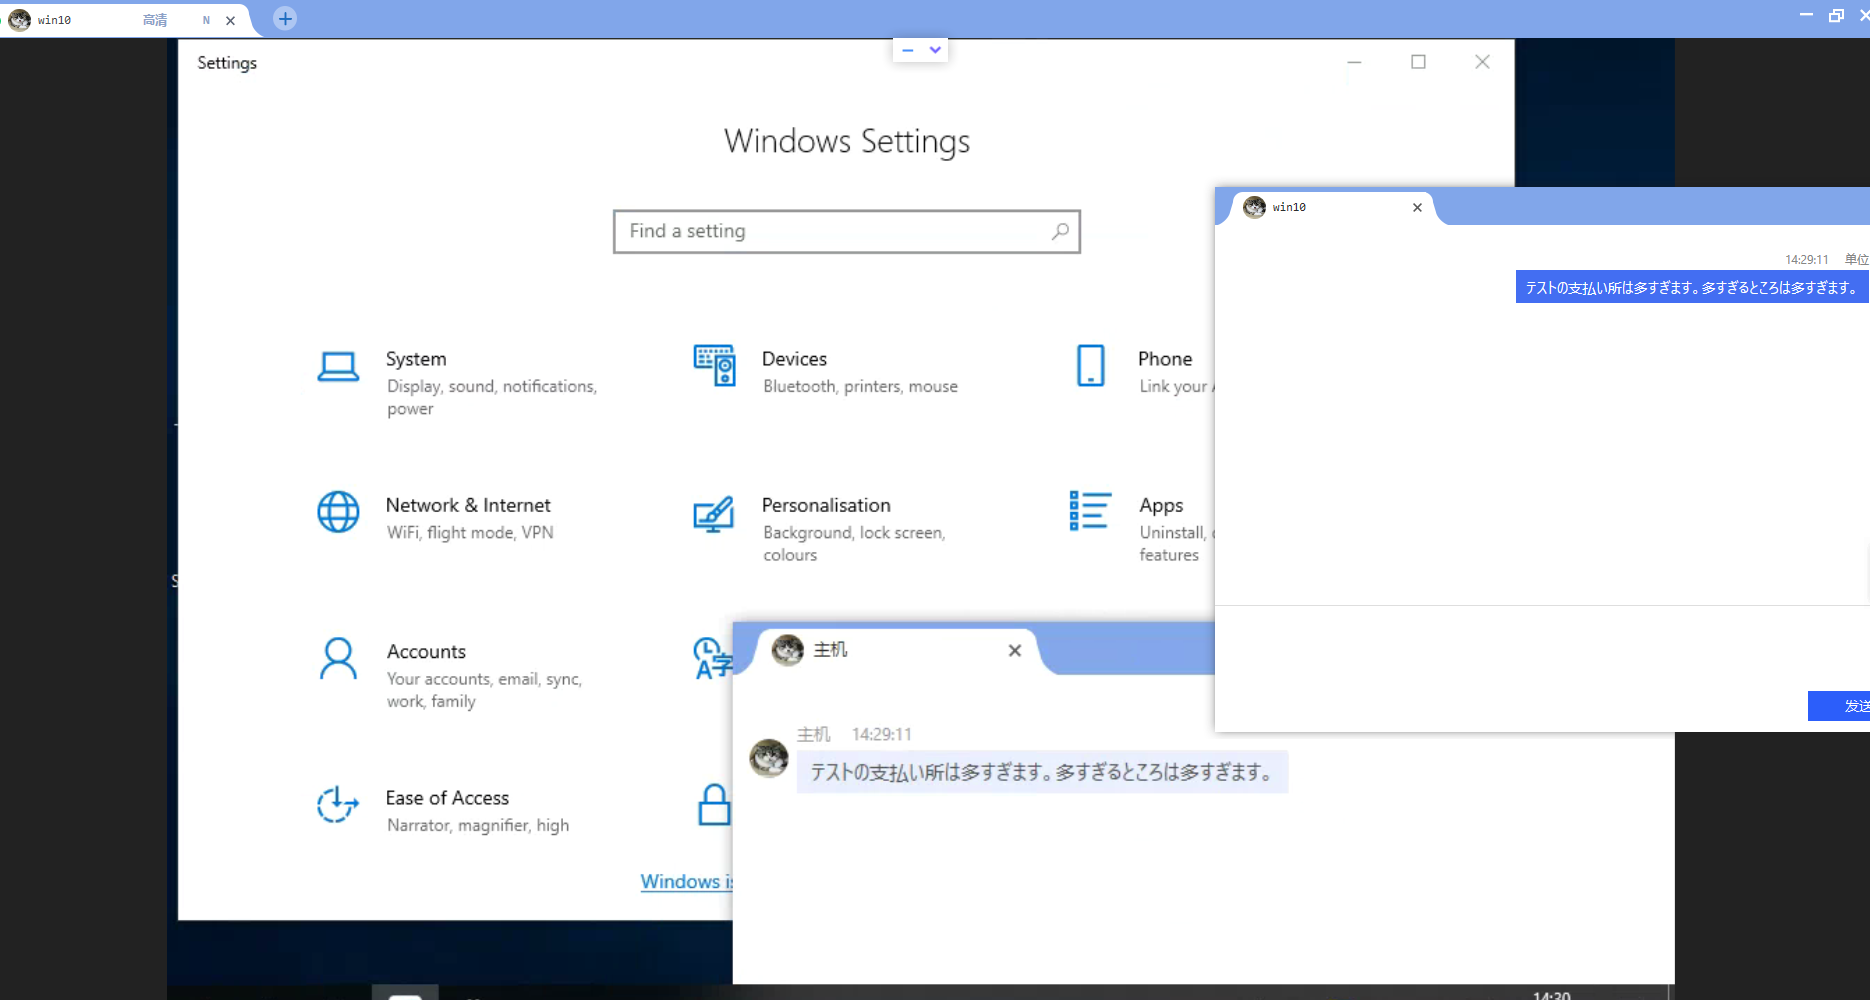Click 'Narrator, magnifier, high' description
The width and height of the screenshot is (1870, 1000).
click(x=478, y=825)
